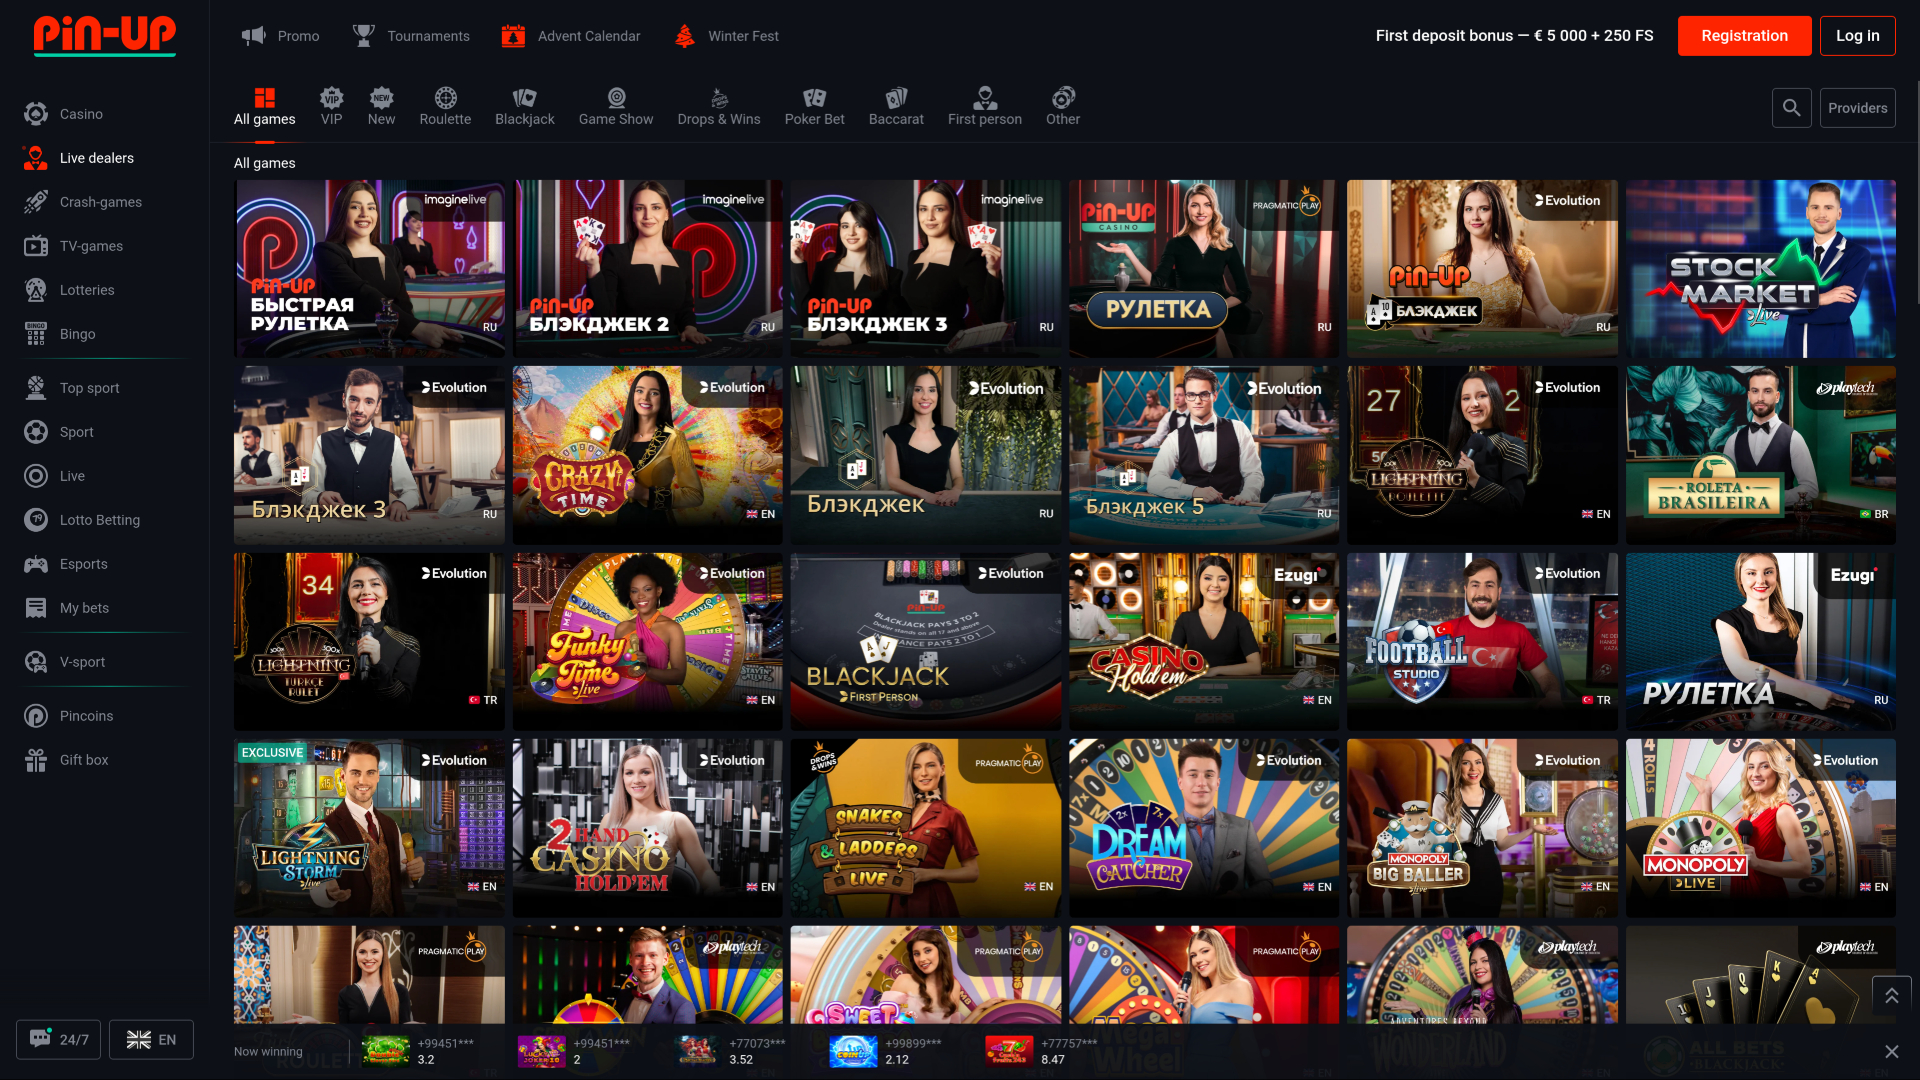This screenshot has height=1080, width=1920.
Task: Open the 24/7 support chat icon
Action: click(x=40, y=1039)
